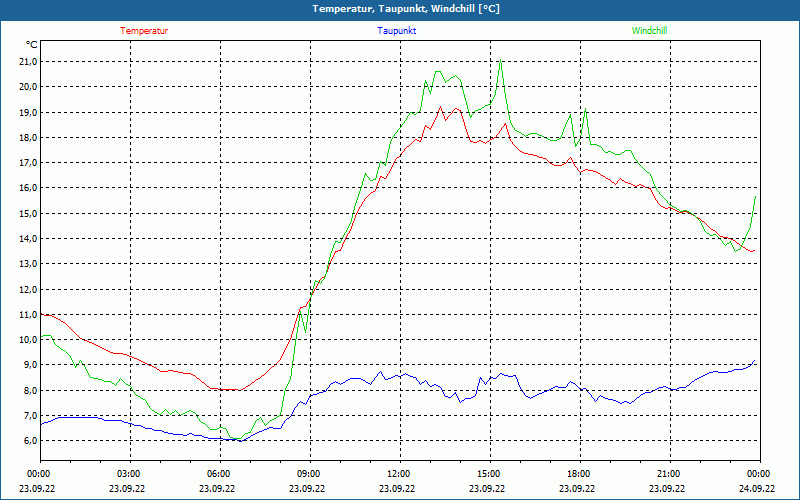Click the '14,0' y-axis value
800x500 pixels.
pos(28,238)
